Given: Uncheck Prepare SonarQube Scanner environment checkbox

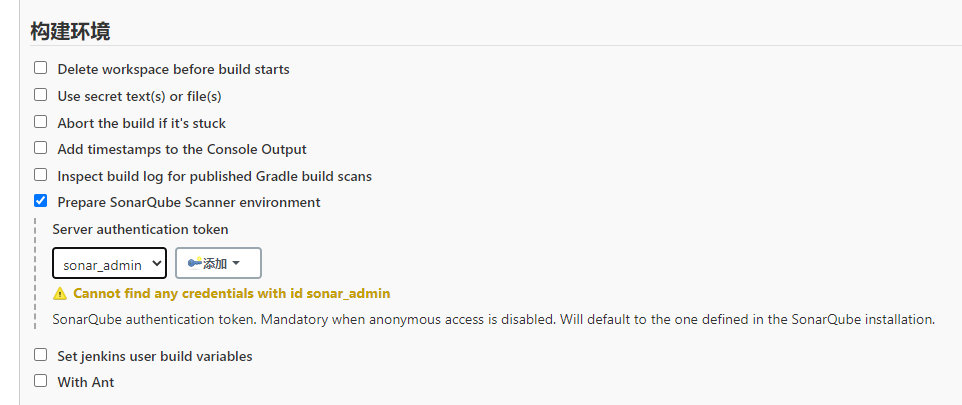Looking at the screenshot, I should tap(40, 201).
